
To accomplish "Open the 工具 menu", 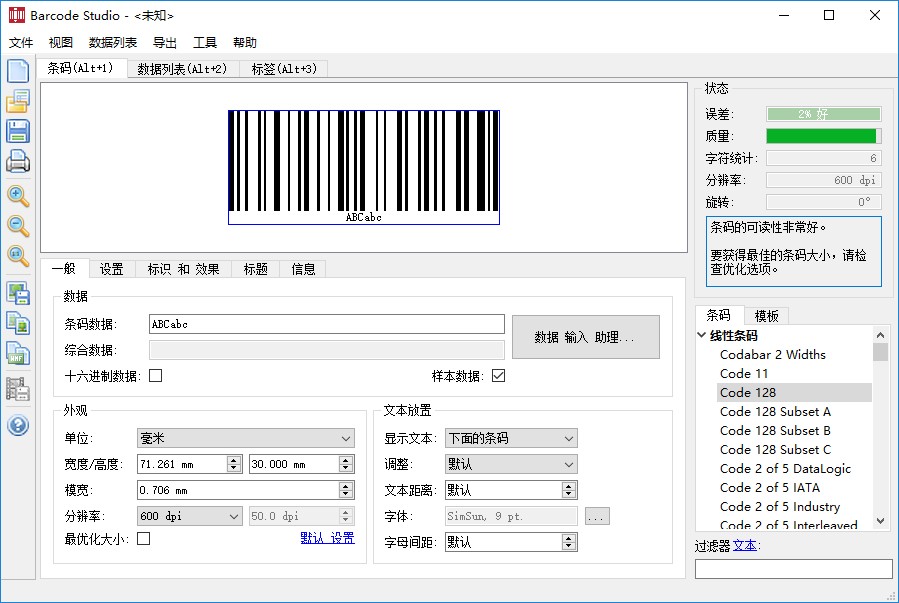I will click(x=205, y=42).
